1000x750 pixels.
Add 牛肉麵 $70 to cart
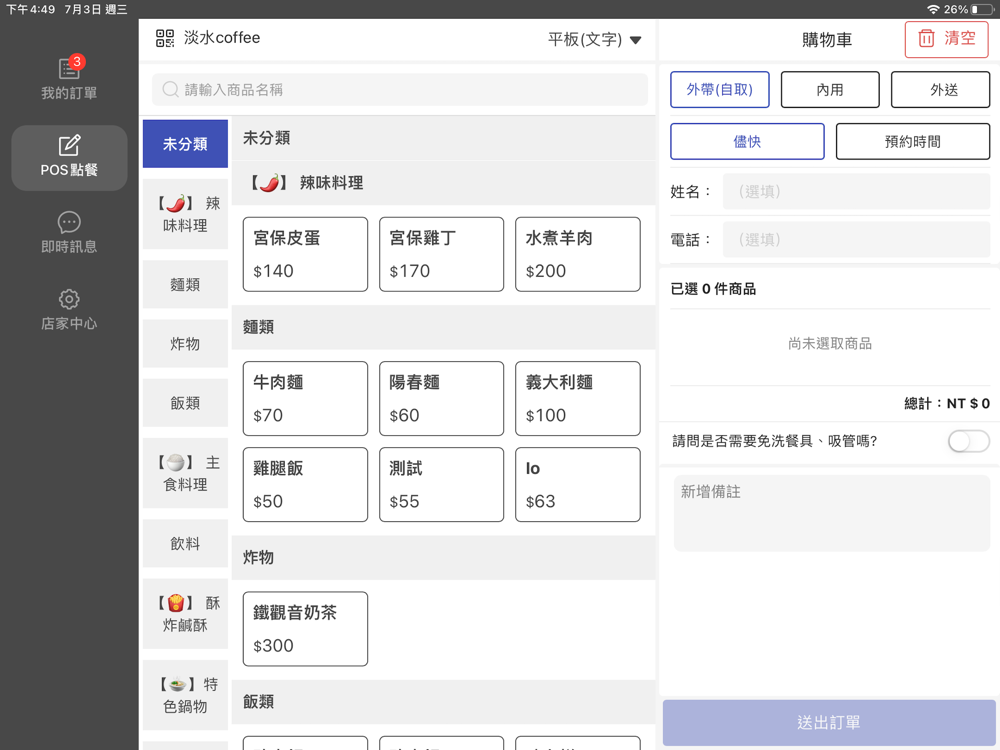tap(305, 399)
